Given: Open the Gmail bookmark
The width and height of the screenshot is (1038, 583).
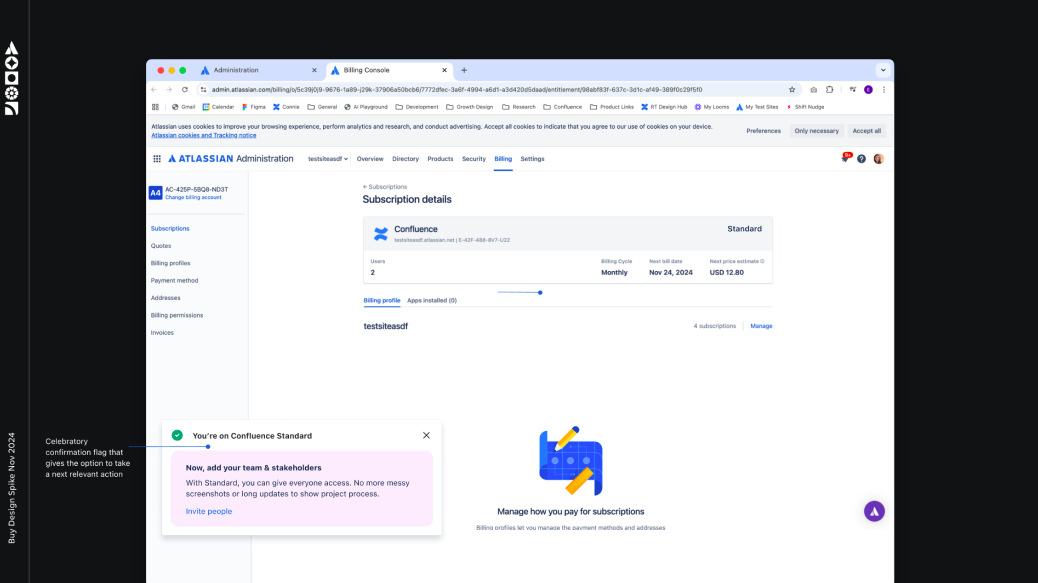Looking at the screenshot, I should pos(183,107).
